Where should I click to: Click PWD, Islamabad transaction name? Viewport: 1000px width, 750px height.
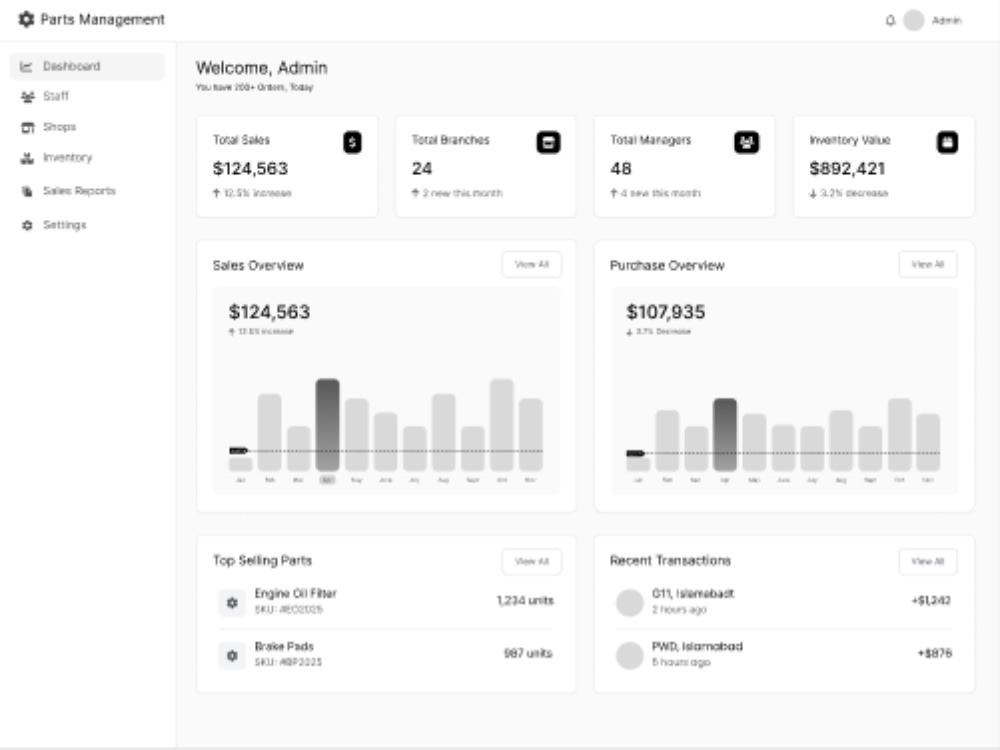click(697, 647)
